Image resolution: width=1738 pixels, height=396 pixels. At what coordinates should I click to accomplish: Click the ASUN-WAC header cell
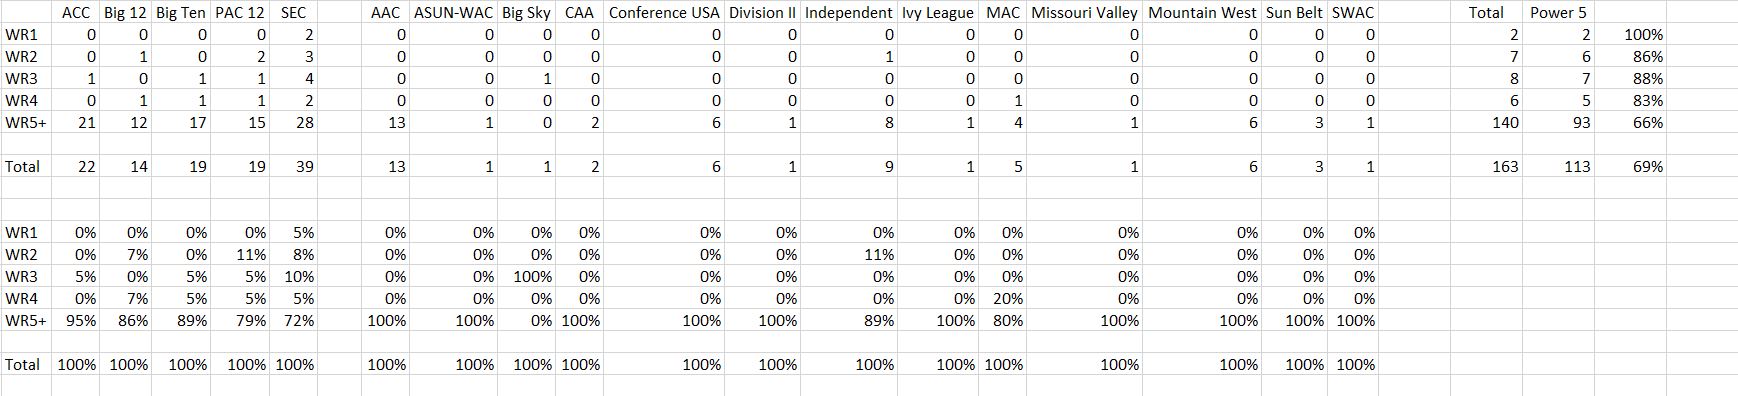coord(453,13)
